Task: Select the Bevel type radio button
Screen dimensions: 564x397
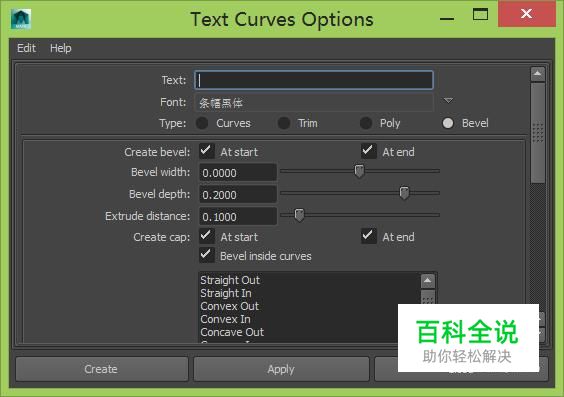Action: pos(448,123)
